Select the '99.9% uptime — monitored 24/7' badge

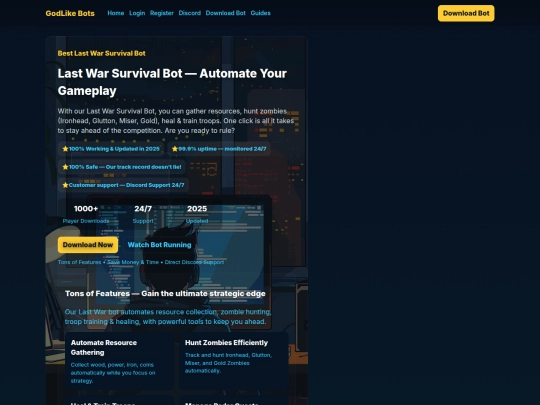point(219,149)
